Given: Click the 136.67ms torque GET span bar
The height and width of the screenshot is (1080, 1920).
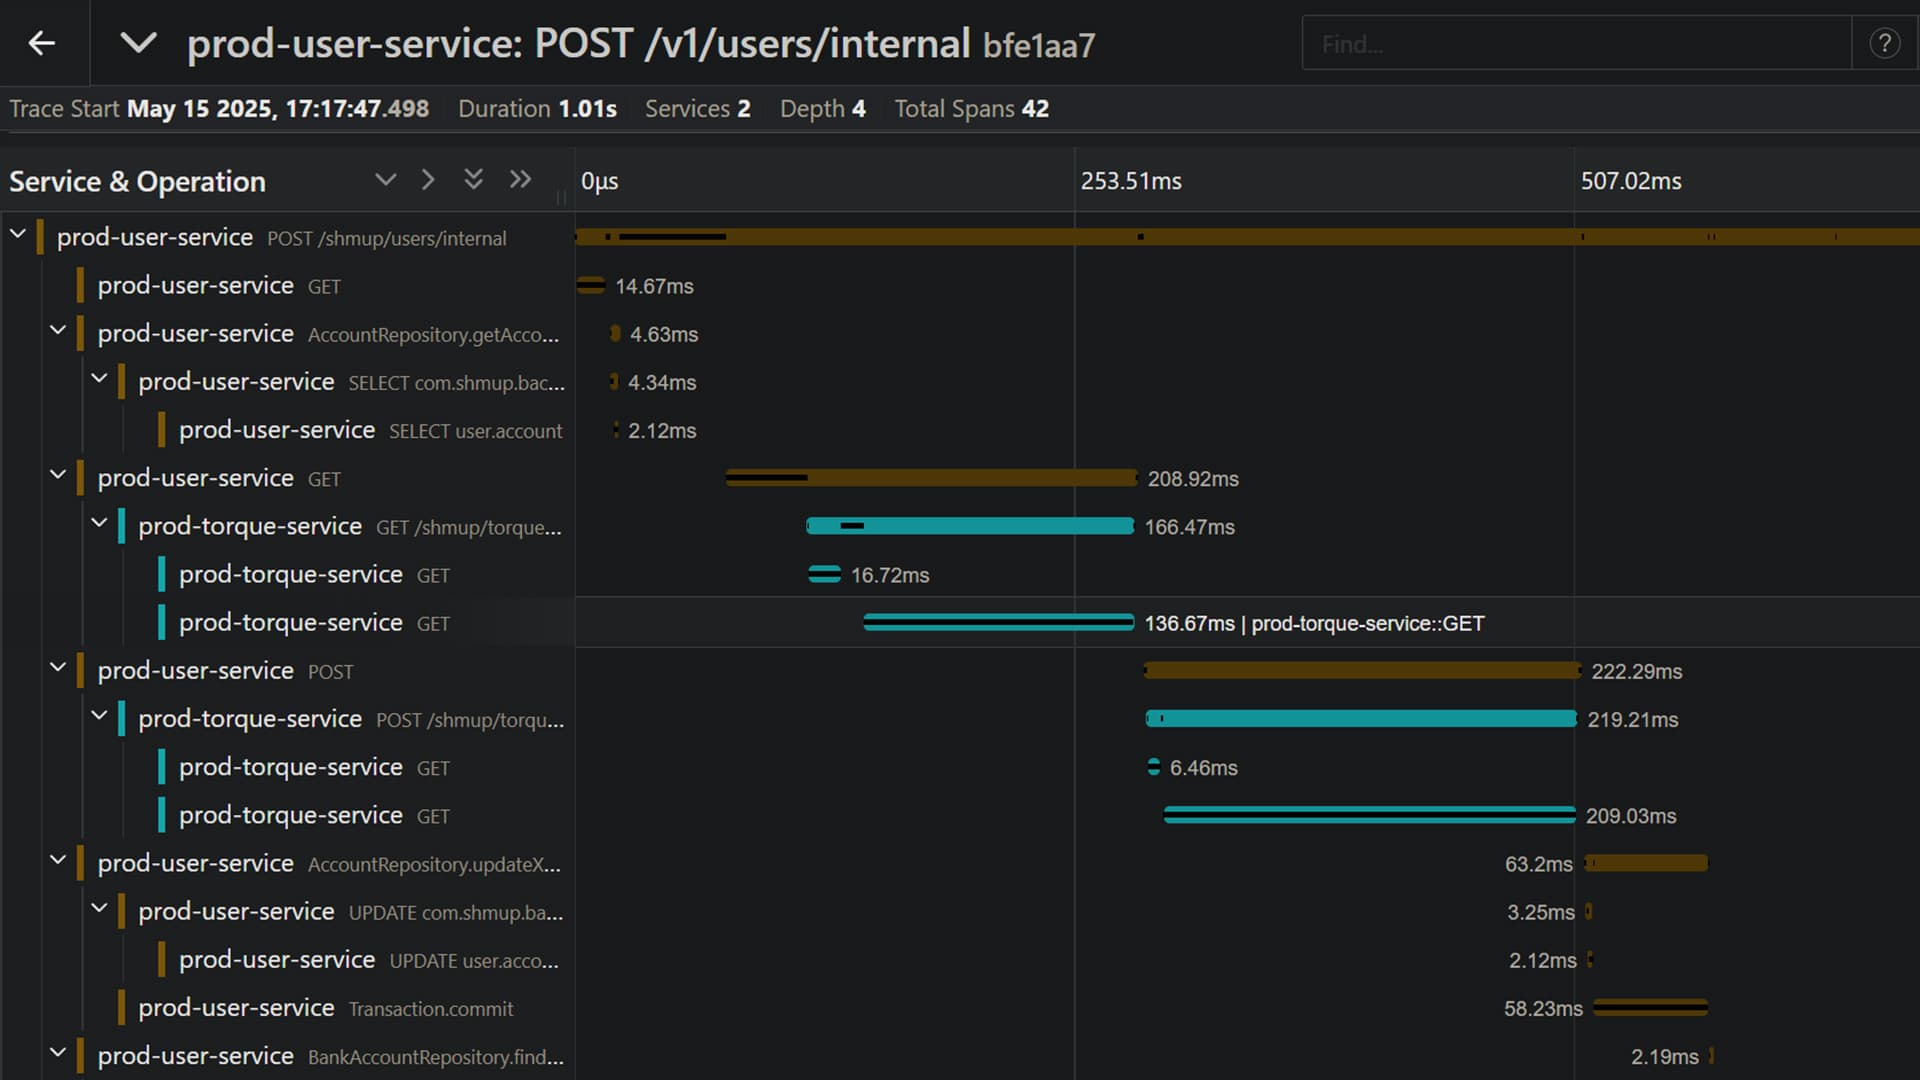Looking at the screenshot, I should (x=998, y=623).
